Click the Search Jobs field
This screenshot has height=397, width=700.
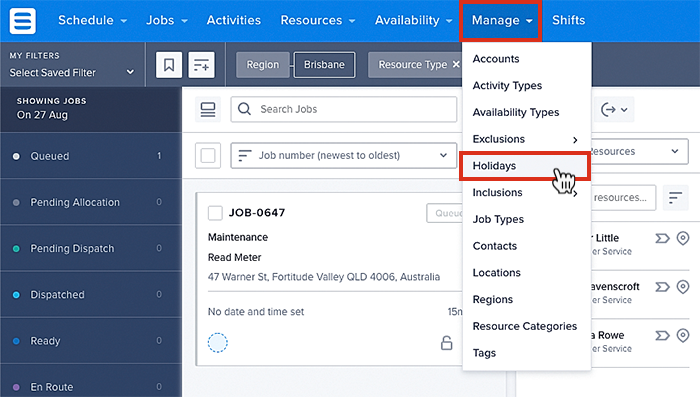pyautogui.click(x=344, y=109)
